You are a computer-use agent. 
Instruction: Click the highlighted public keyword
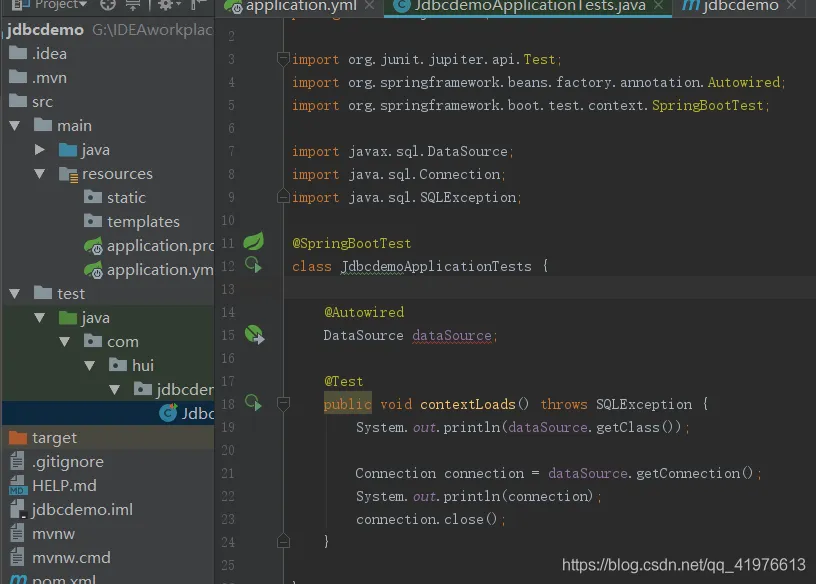tap(348, 404)
